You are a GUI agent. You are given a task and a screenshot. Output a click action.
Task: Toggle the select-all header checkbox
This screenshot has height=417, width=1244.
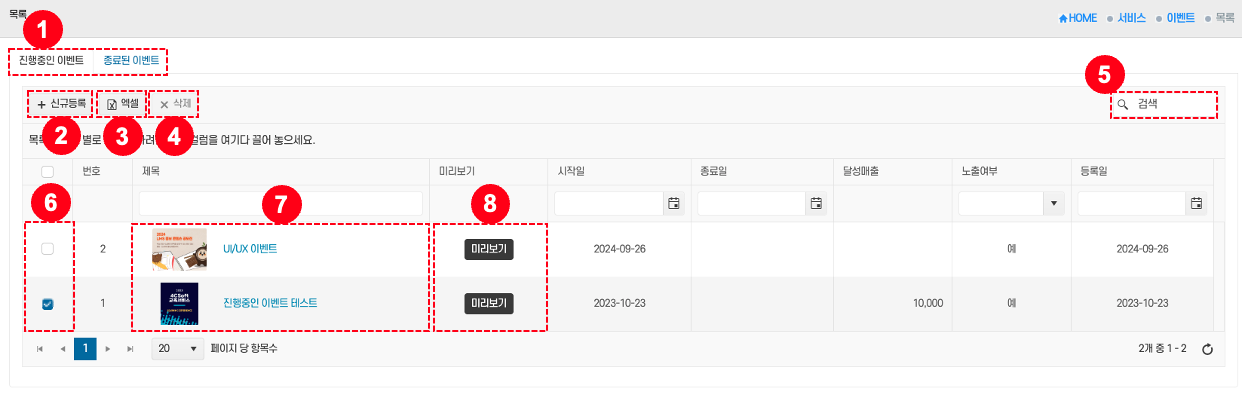47,172
